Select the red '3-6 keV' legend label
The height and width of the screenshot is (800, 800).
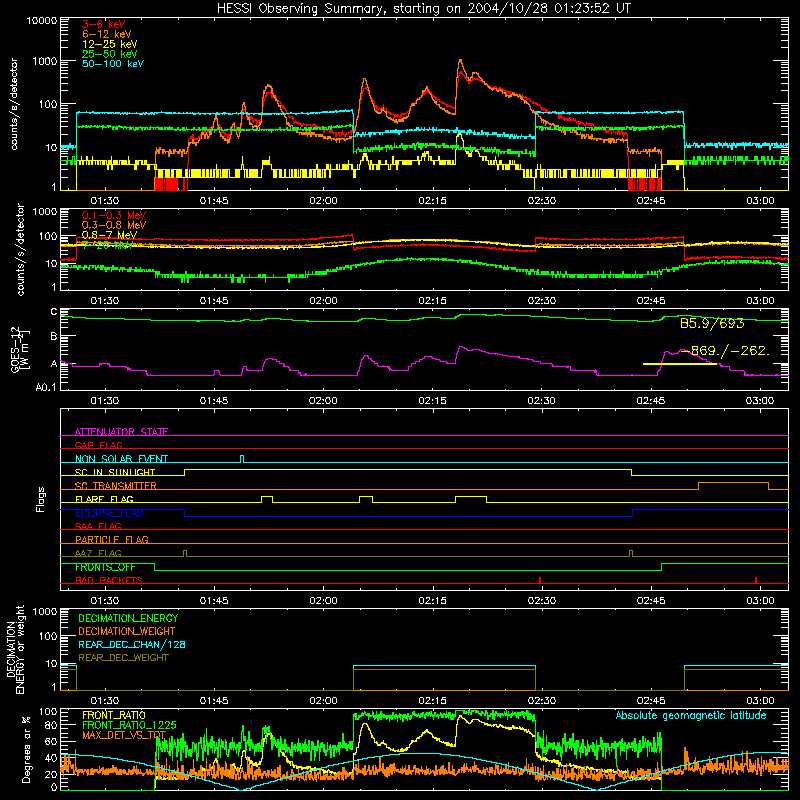click(x=104, y=24)
